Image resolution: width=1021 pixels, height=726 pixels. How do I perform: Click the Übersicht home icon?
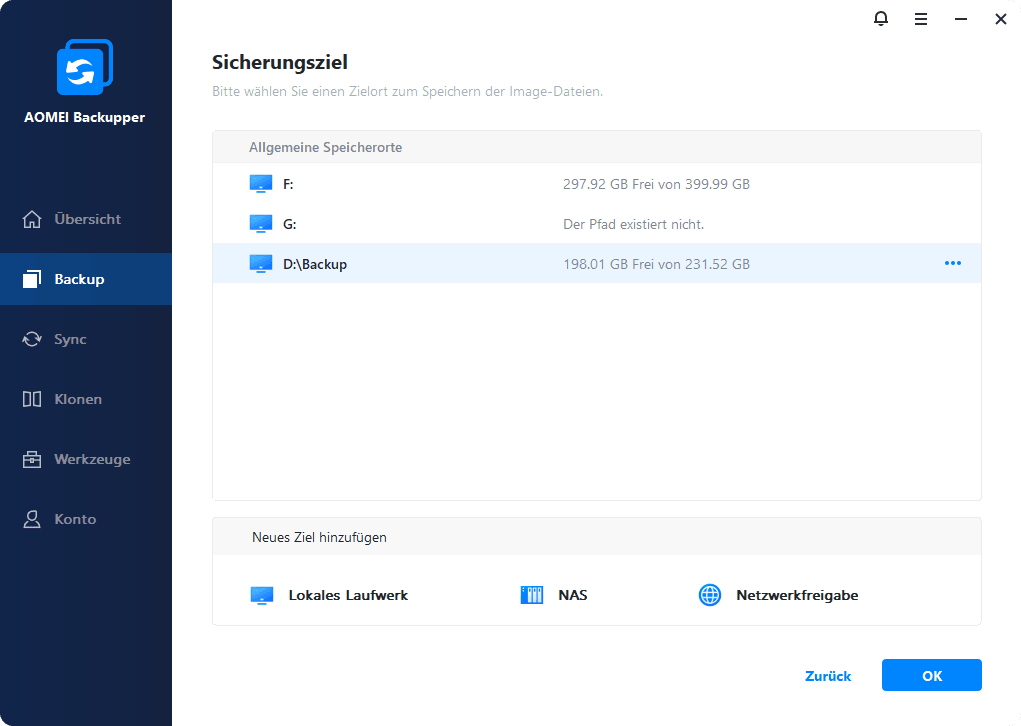(32, 219)
